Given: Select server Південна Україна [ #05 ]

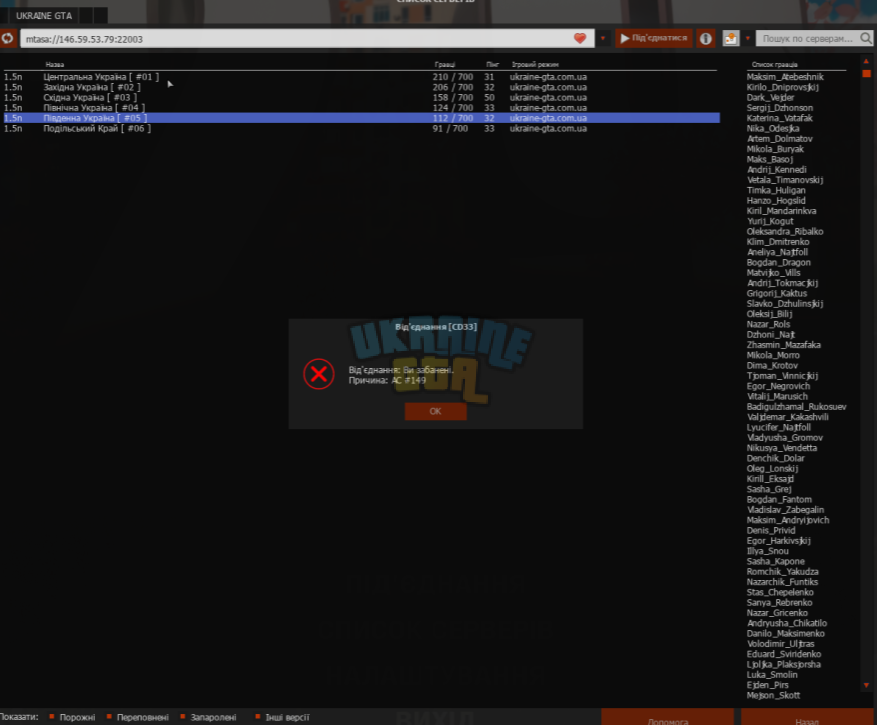Looking at the screenshot, I should tap(361, 118).
